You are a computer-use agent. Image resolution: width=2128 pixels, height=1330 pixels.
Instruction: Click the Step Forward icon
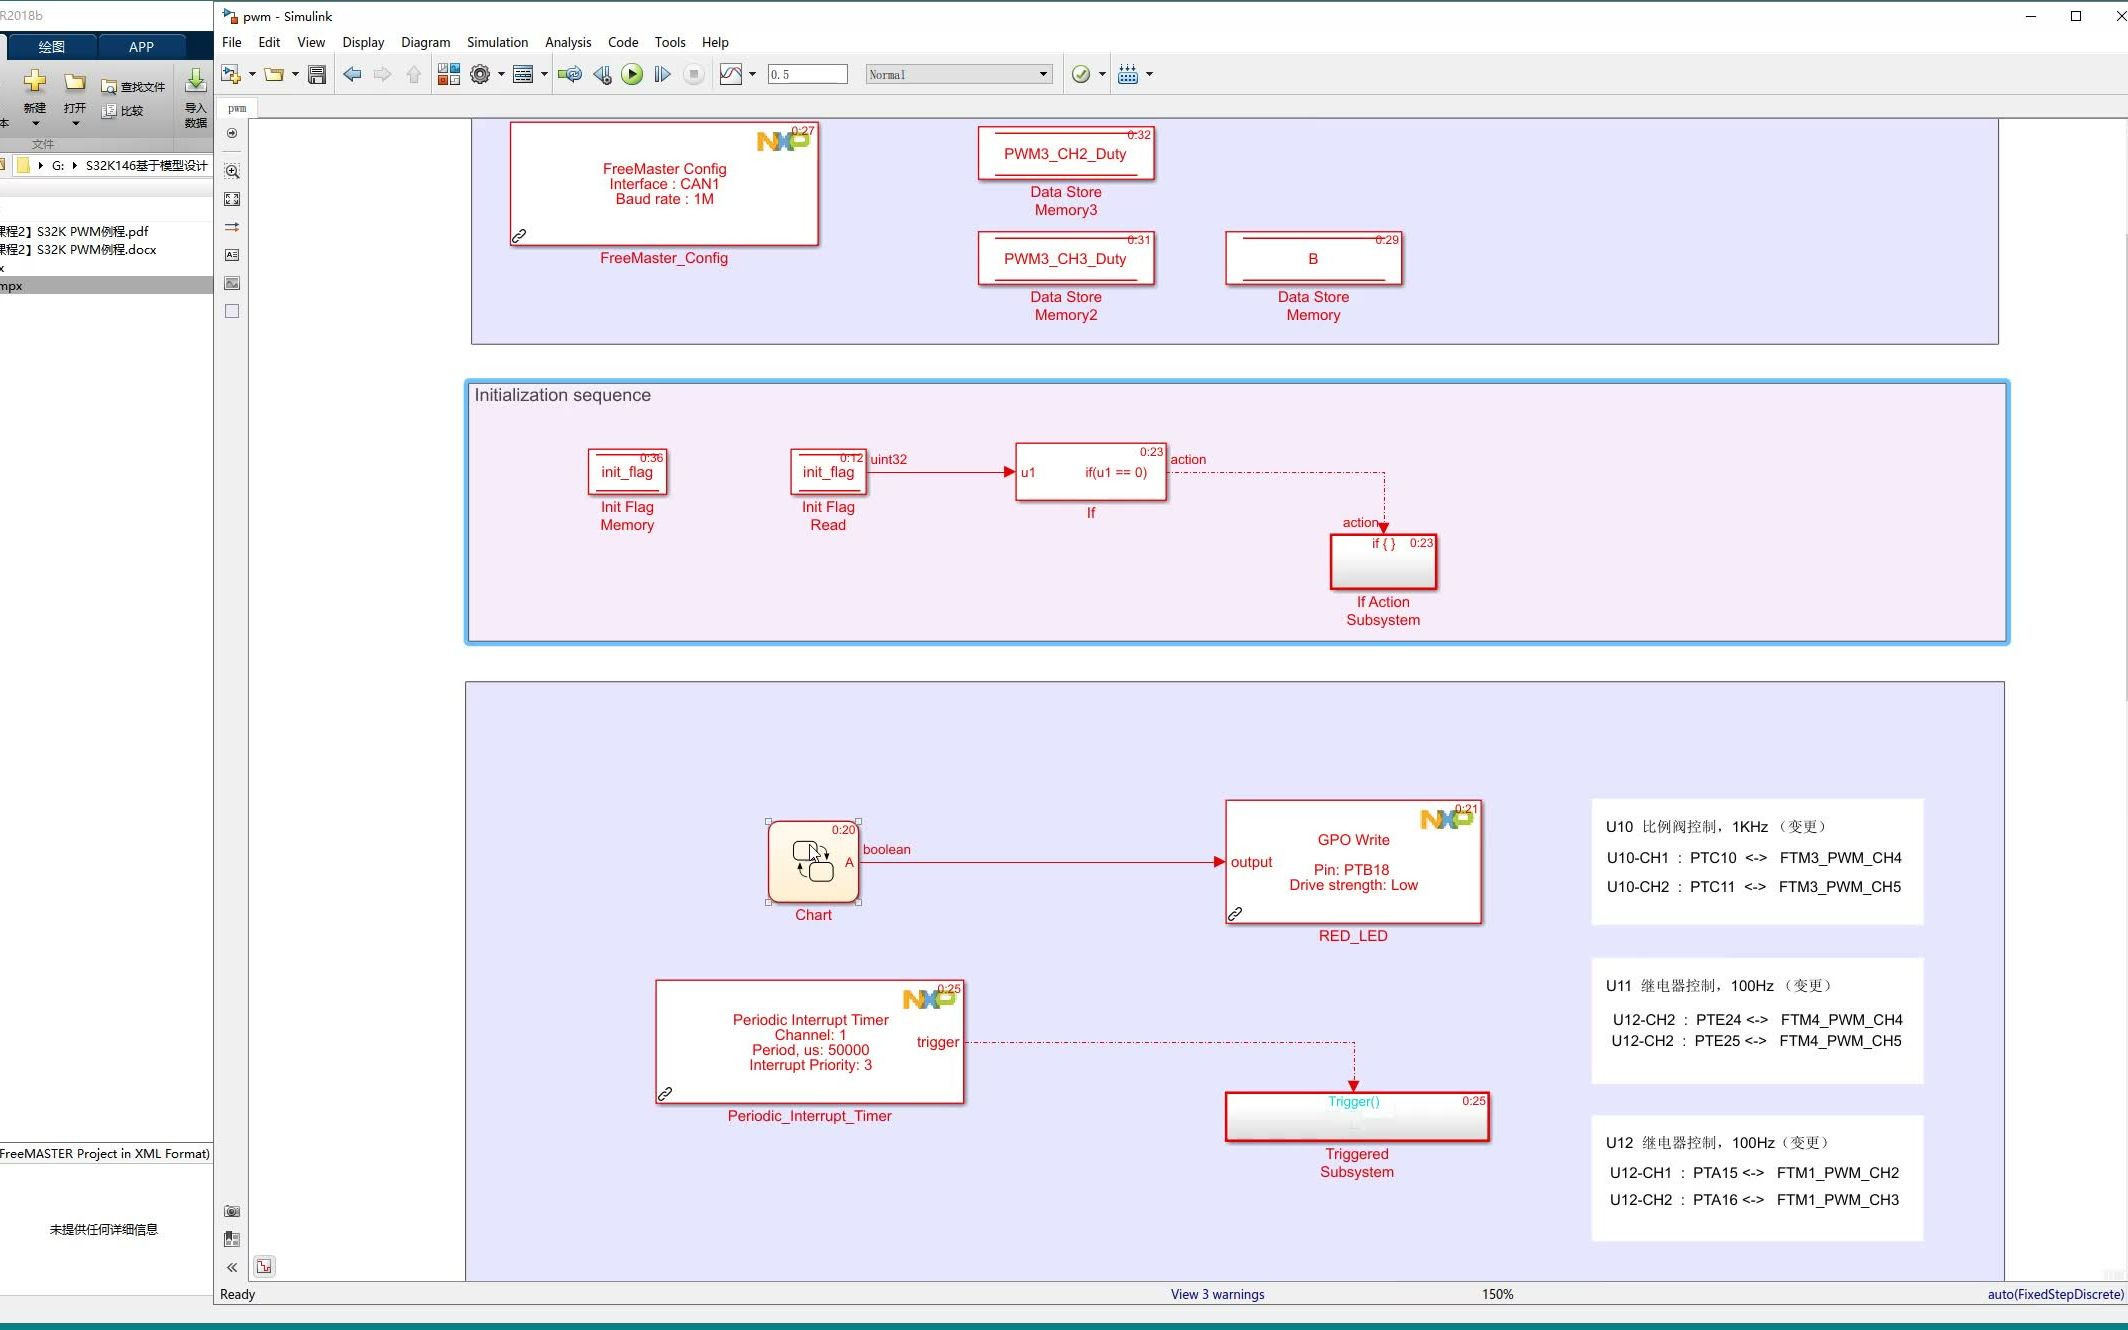(x=662, y=74)
